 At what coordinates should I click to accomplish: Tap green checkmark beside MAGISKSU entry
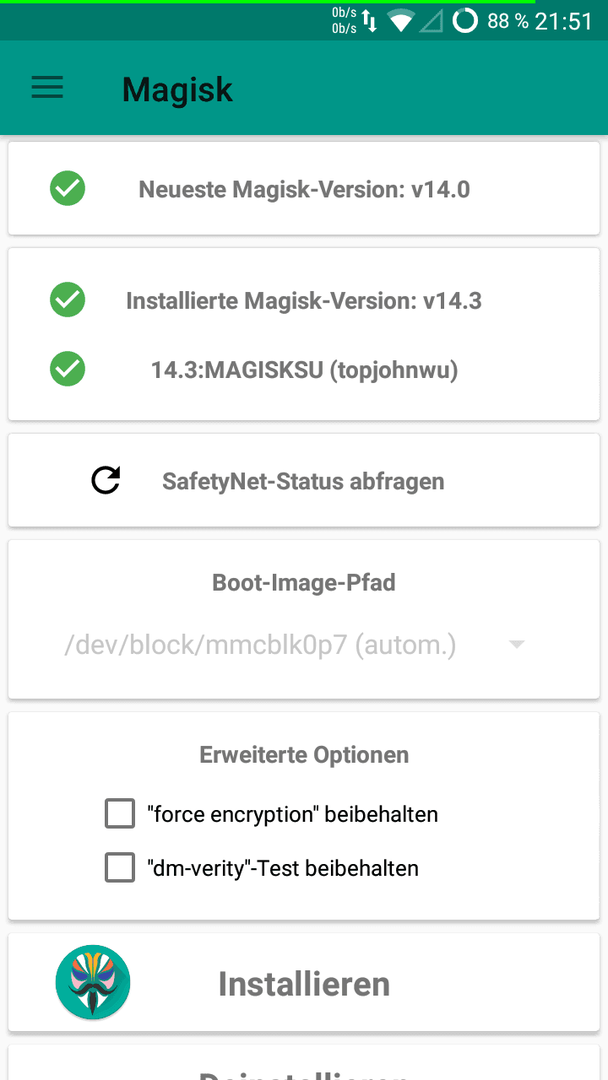point(67,368)
